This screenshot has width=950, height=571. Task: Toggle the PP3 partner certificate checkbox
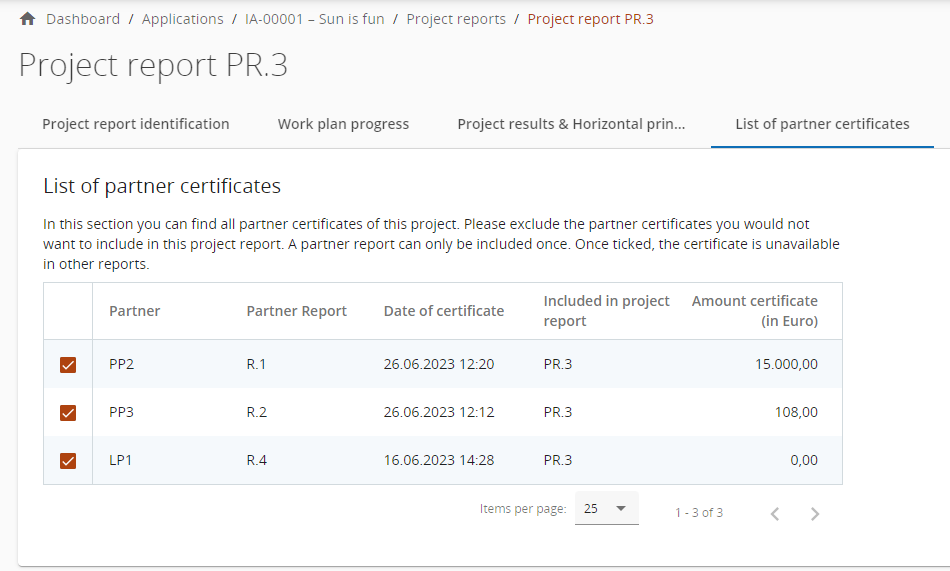[x=68, y=413]
